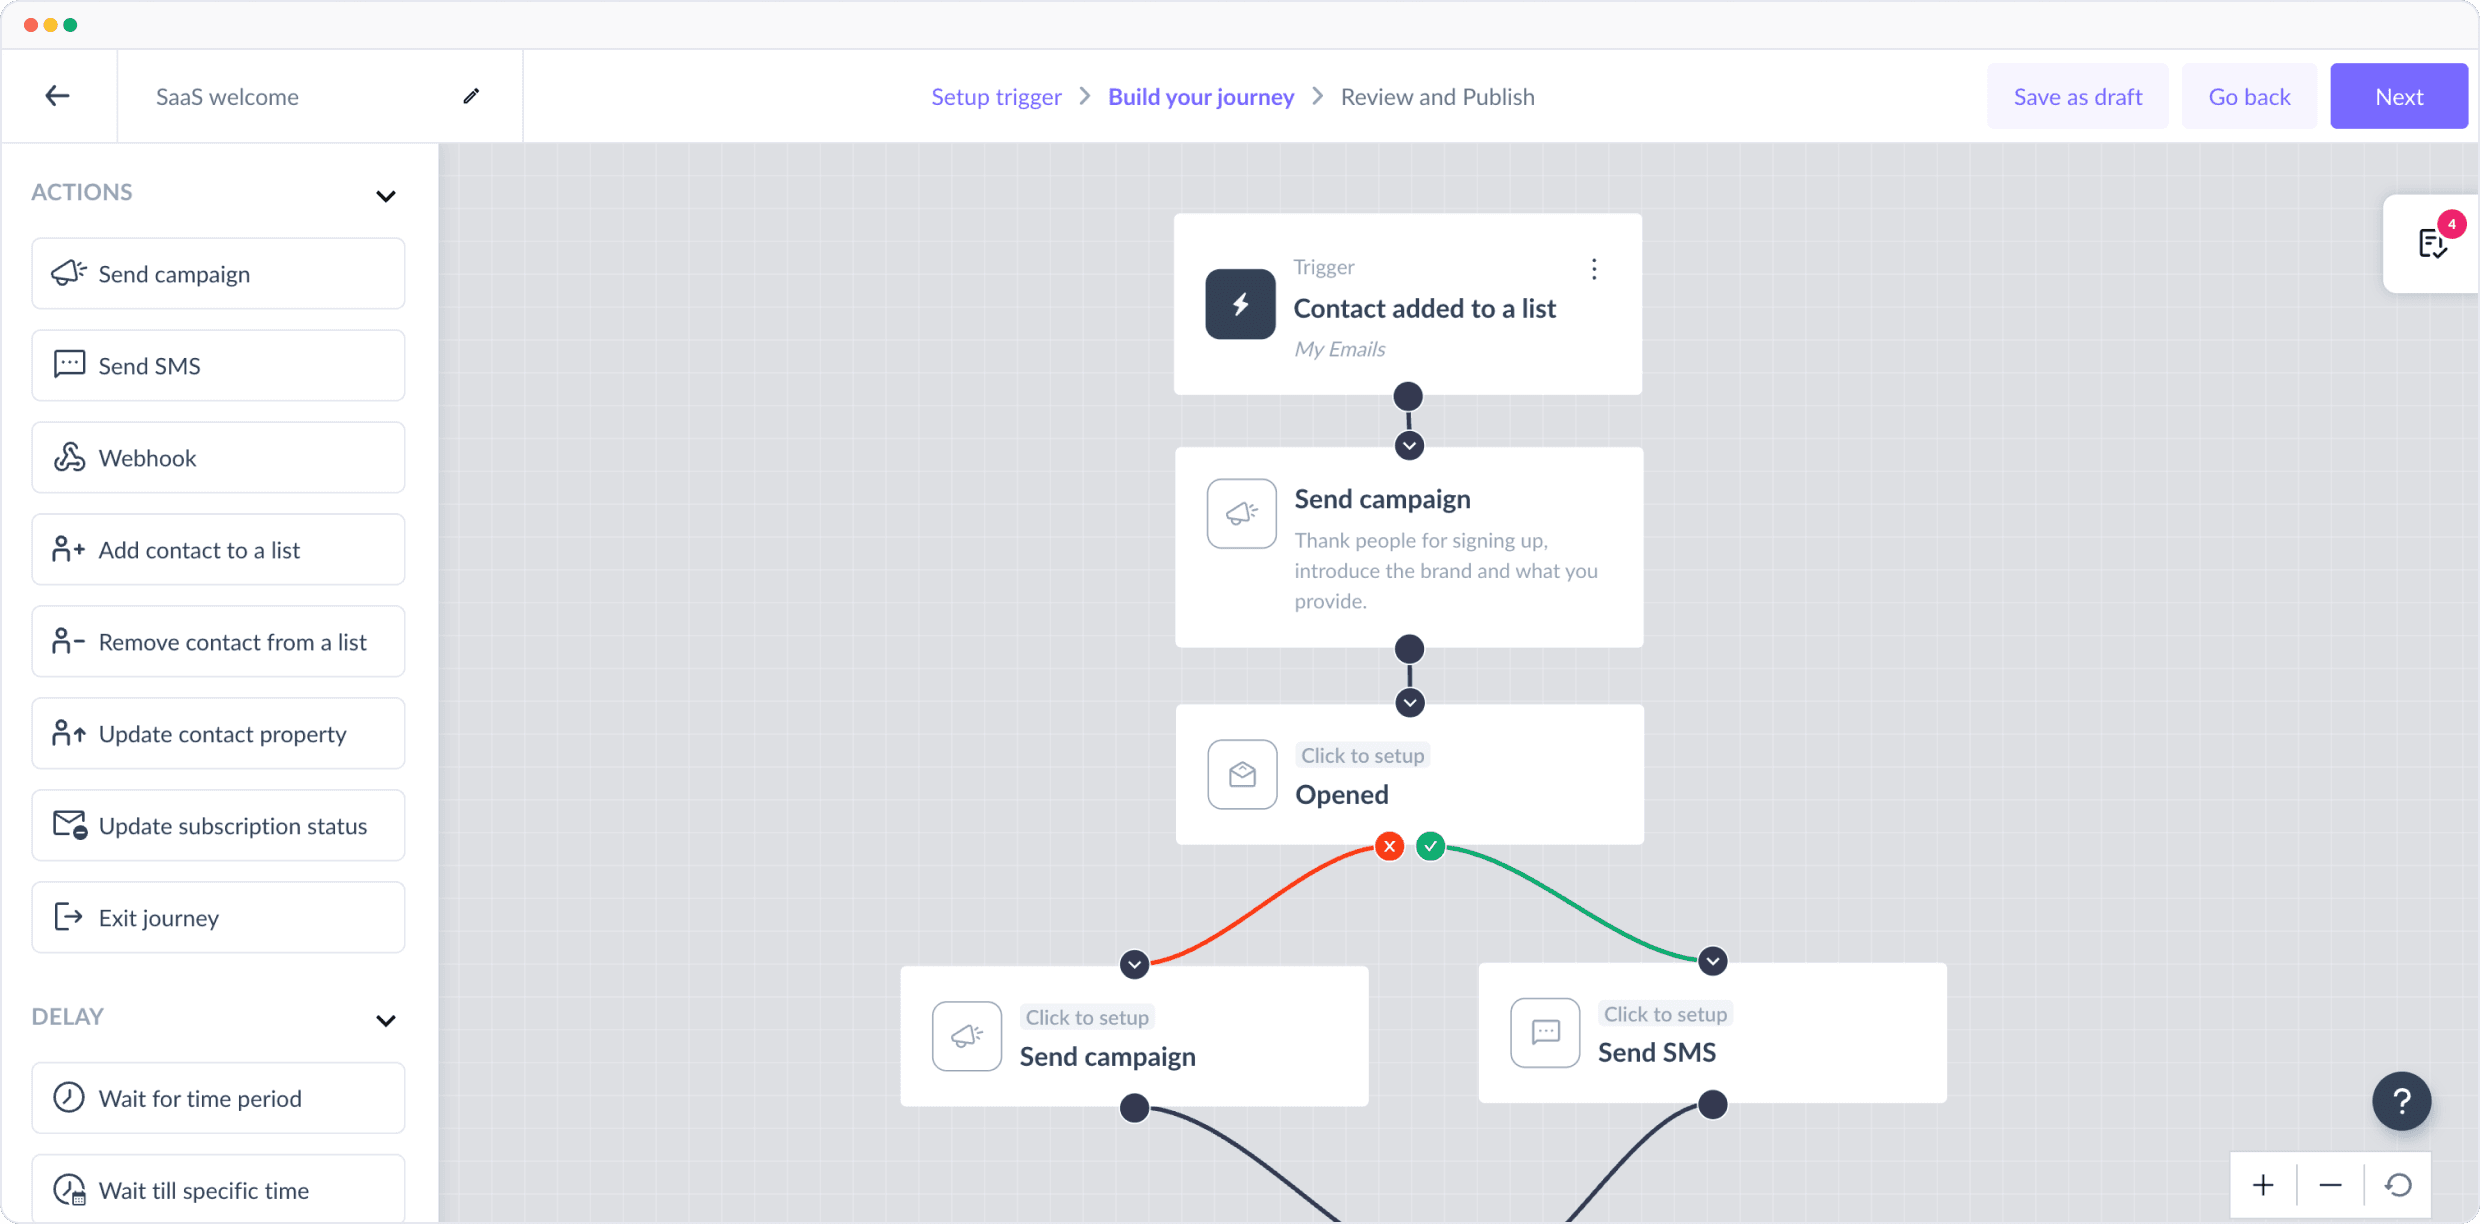Select the red No branch connector
The image size is (2480, 1224).
[x=1389, y=846]
